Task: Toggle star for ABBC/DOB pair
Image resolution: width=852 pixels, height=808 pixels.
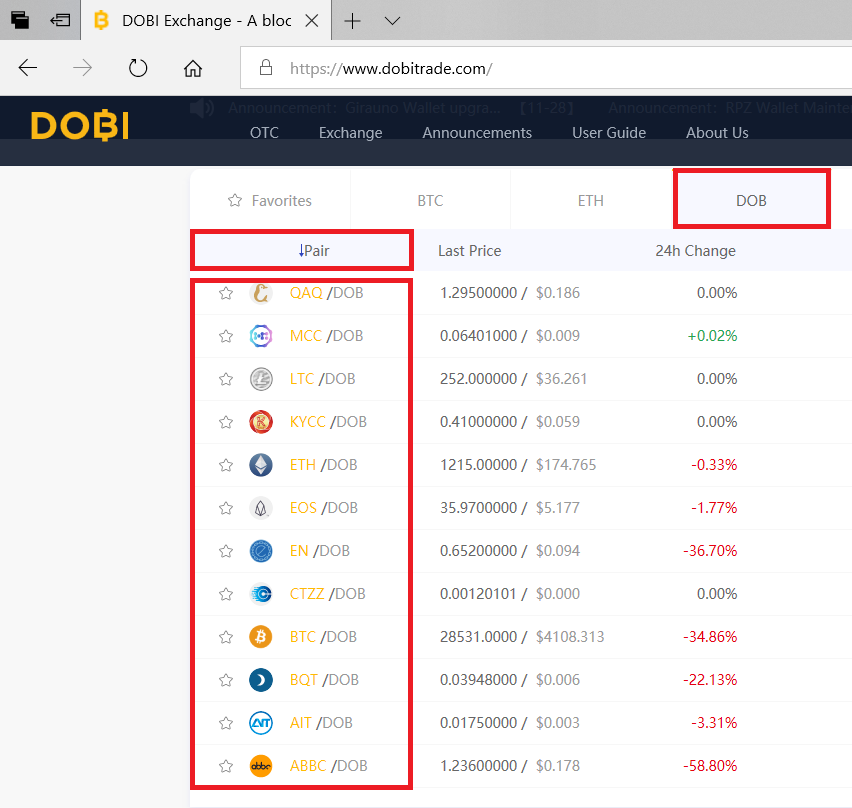Action: (226, 767)
